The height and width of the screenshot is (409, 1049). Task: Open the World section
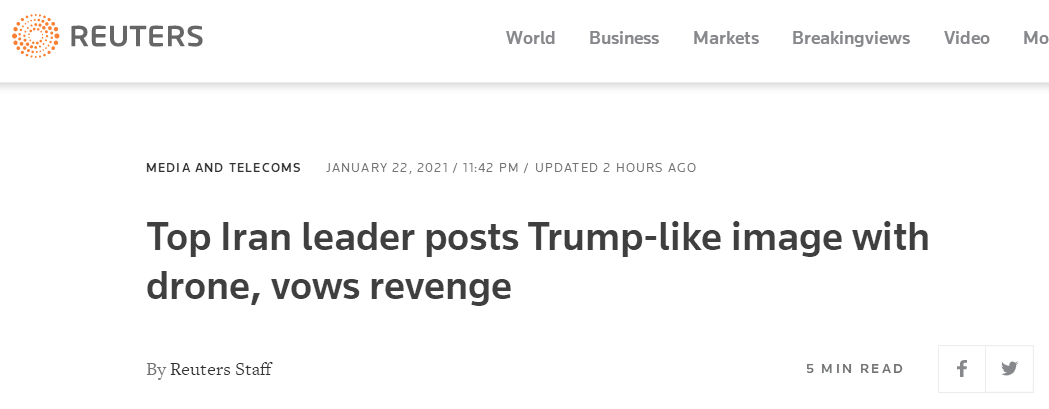[x=530, y=38]
